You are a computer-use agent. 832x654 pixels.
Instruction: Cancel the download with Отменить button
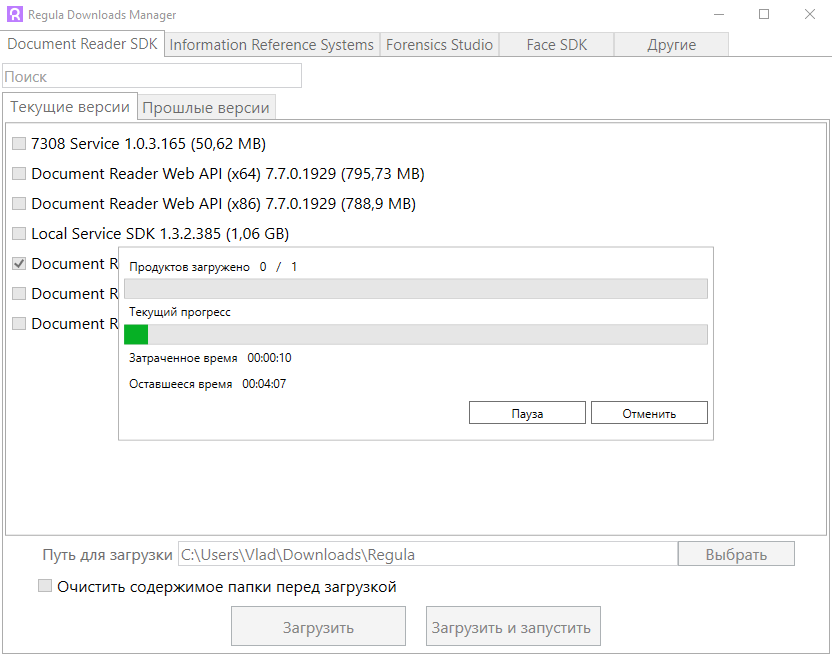(649, 413)
